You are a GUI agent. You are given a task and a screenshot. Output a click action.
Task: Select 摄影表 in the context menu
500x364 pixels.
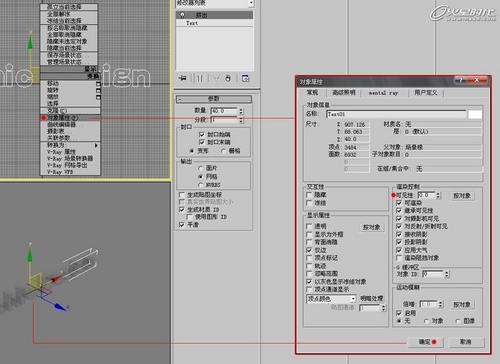(70, 131)
